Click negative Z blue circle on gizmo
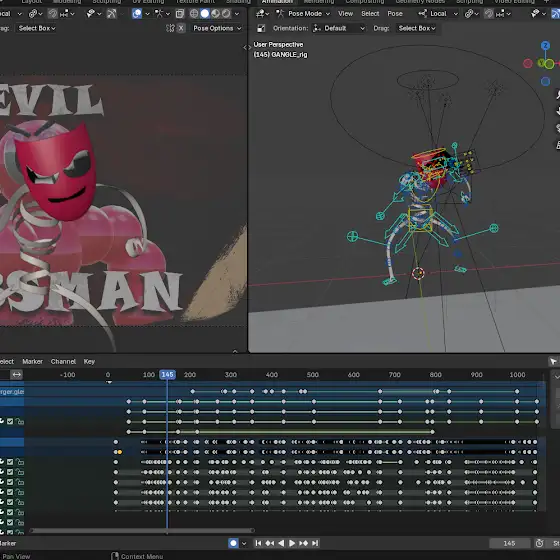 [x=545, y=81]
